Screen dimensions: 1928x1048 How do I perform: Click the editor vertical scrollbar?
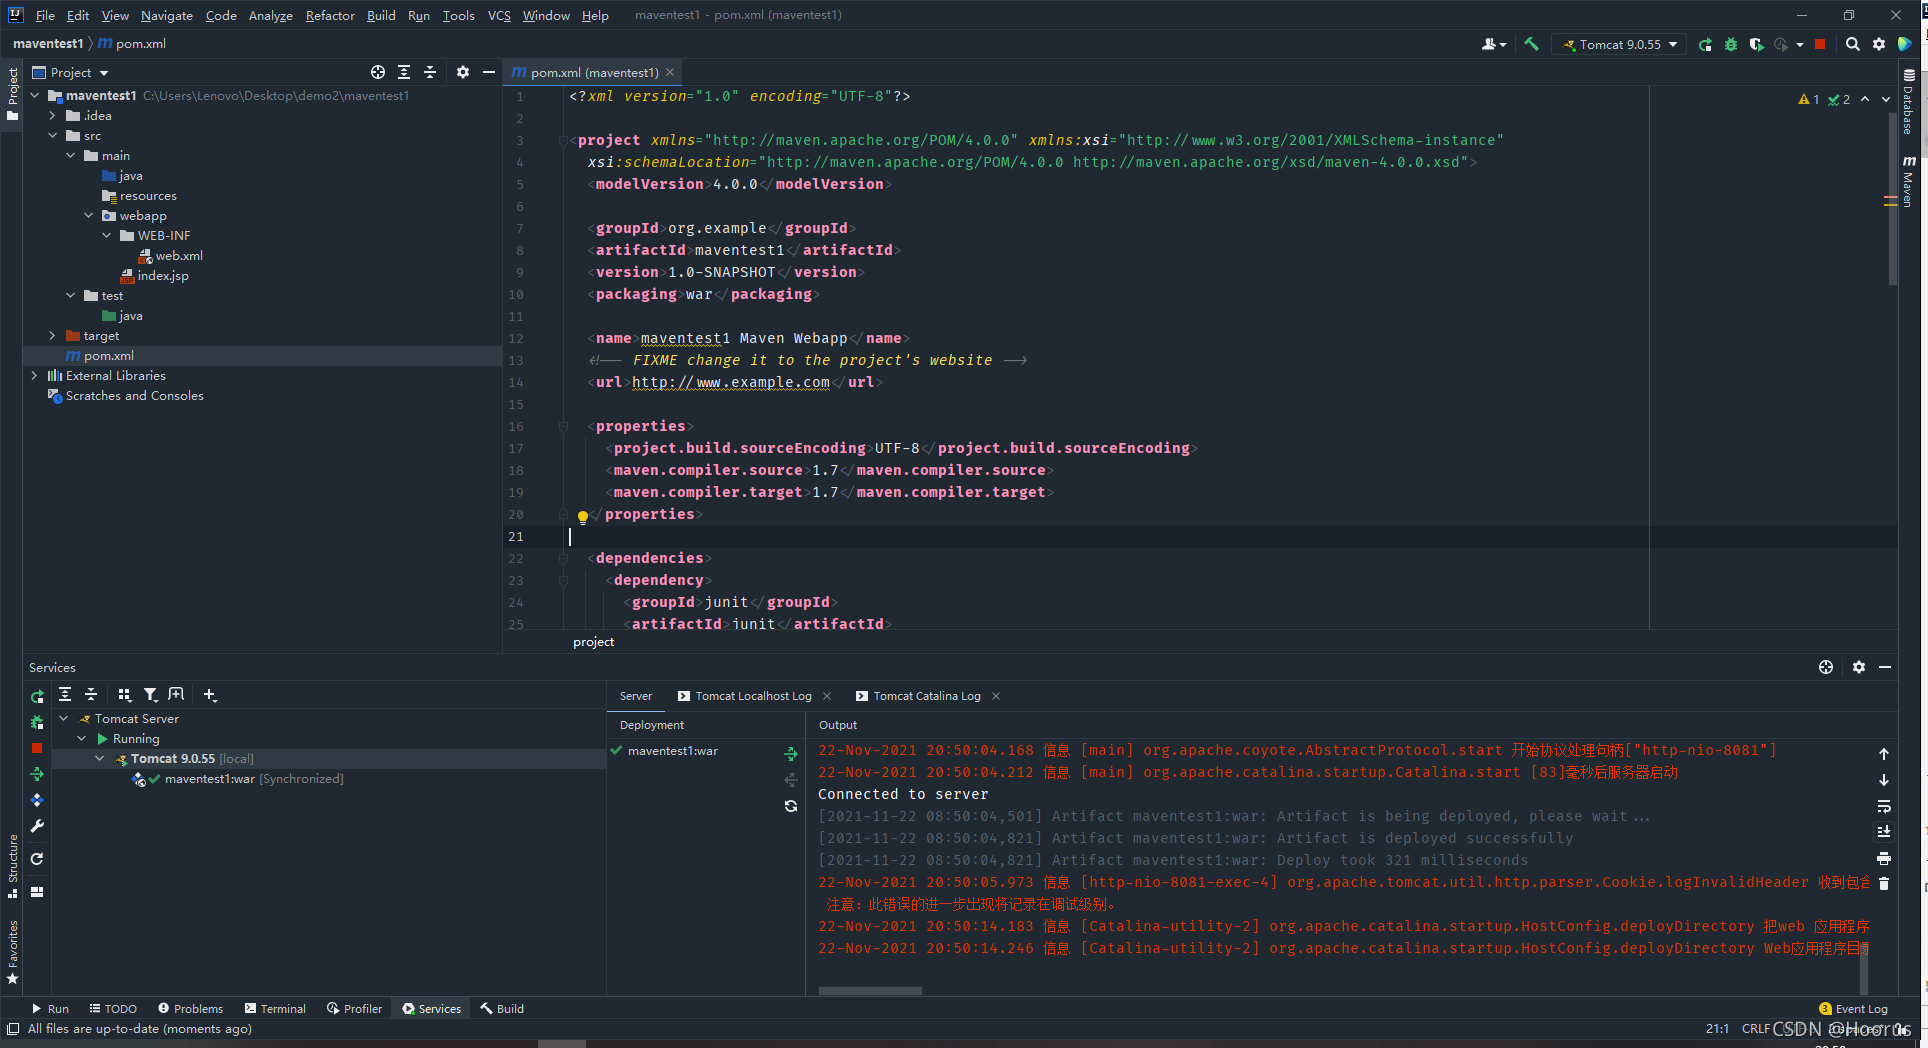click(1892, 200)
